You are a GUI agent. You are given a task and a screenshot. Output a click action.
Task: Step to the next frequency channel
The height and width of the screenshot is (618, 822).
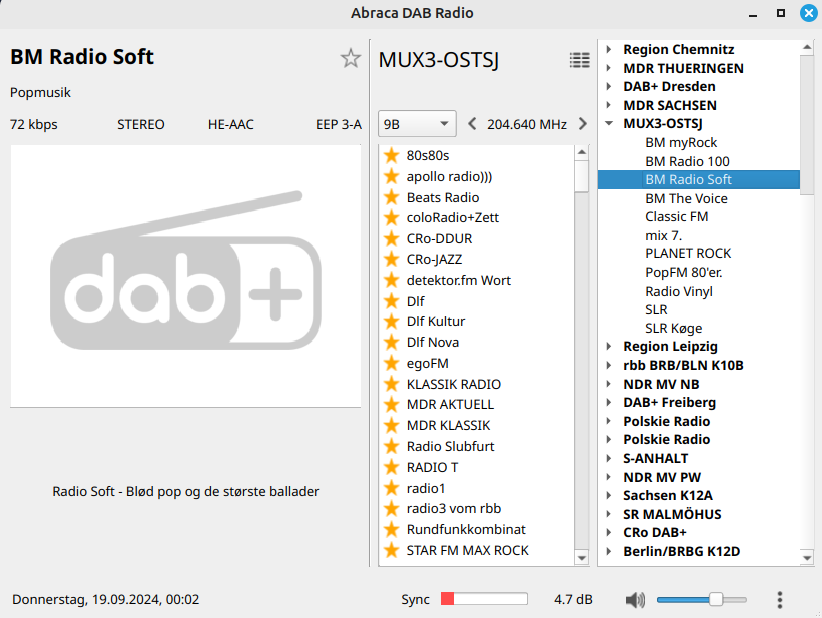[x=582, y=125]
